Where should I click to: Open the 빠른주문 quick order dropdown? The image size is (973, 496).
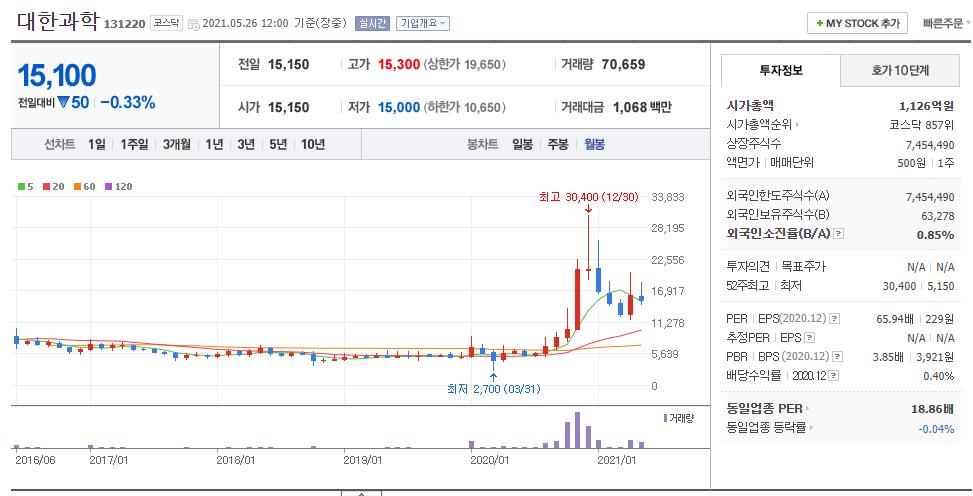[x=946, y=23]
